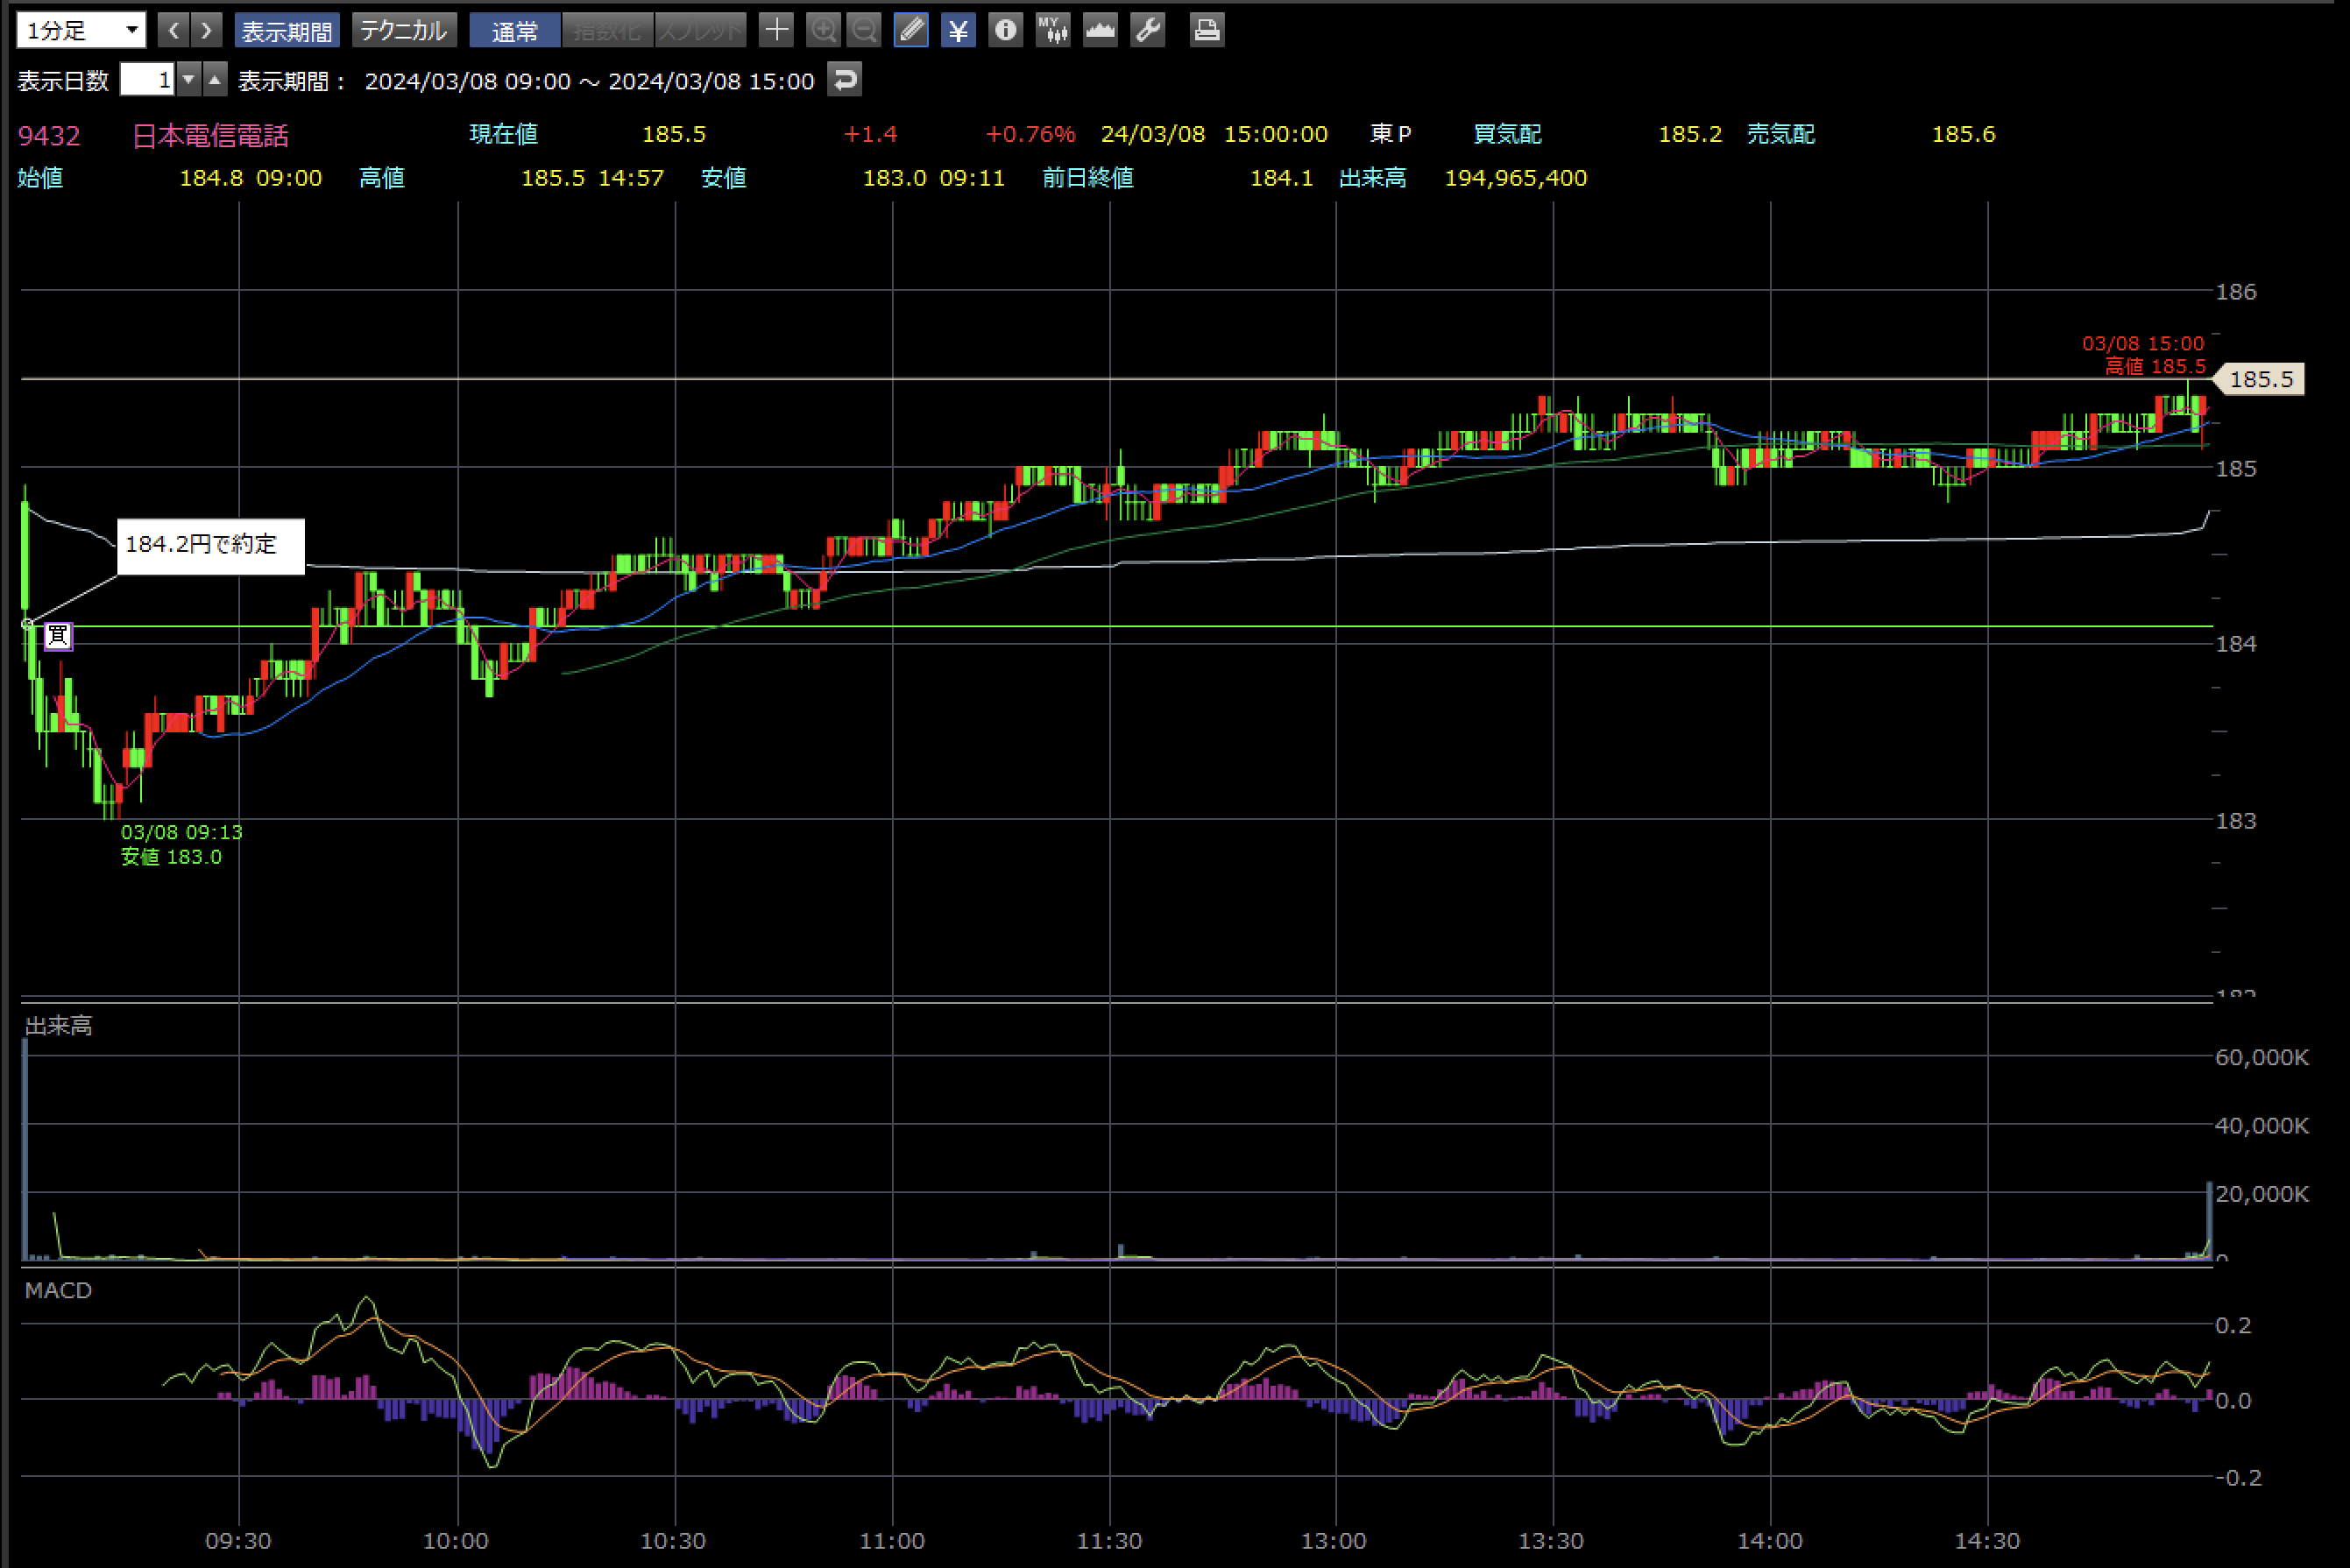This screenshot has width=2350, height=1568.
Task: Switch to 通常 normal display mode
Action: click(515, 31)
